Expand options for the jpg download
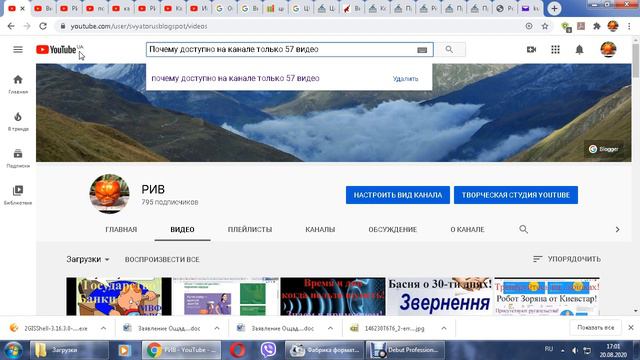This screenshot has width=640, height=360. [x=444, y=328]
